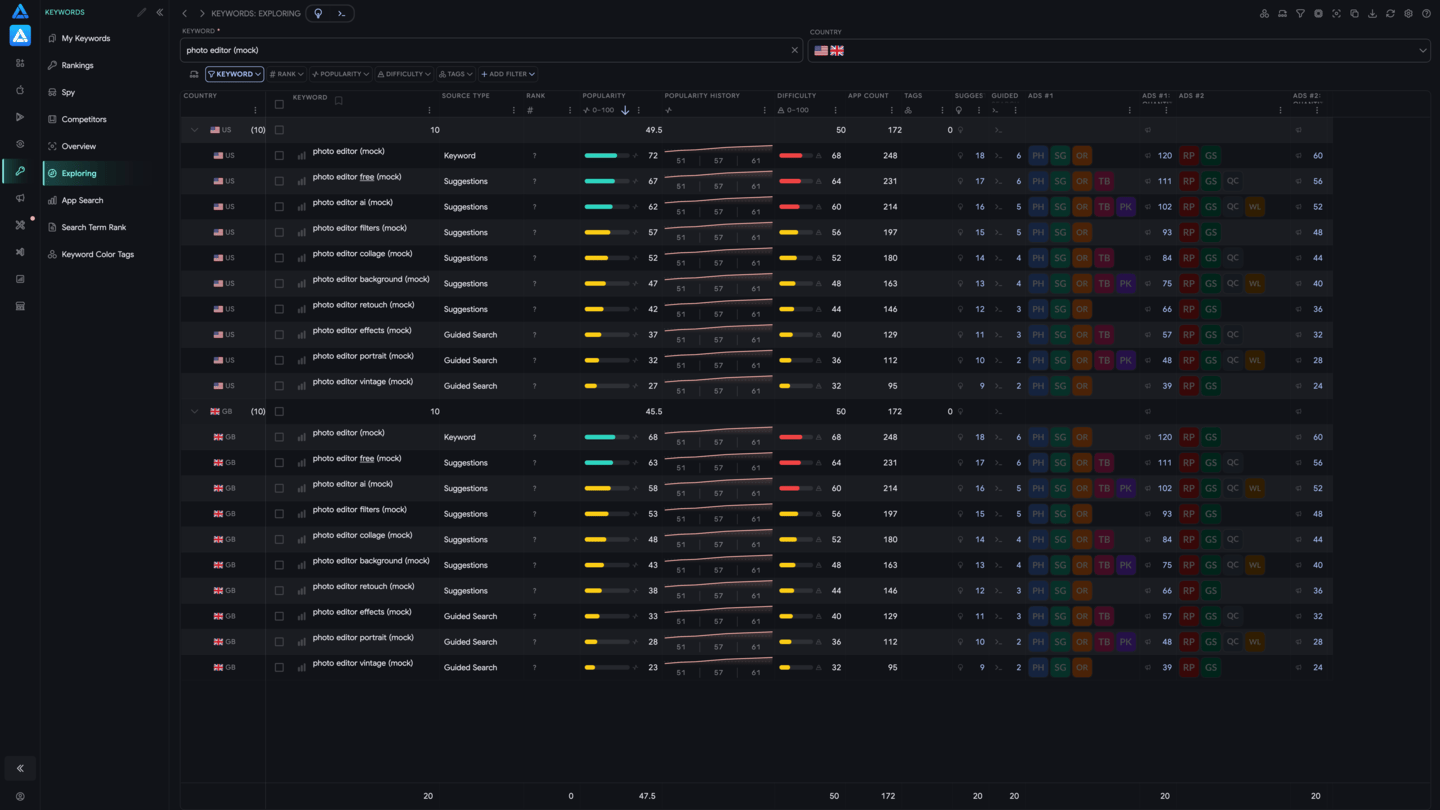Toggle sort arrow on Popularity column
Screen dimensions: 1440x810
pos(625,110)
